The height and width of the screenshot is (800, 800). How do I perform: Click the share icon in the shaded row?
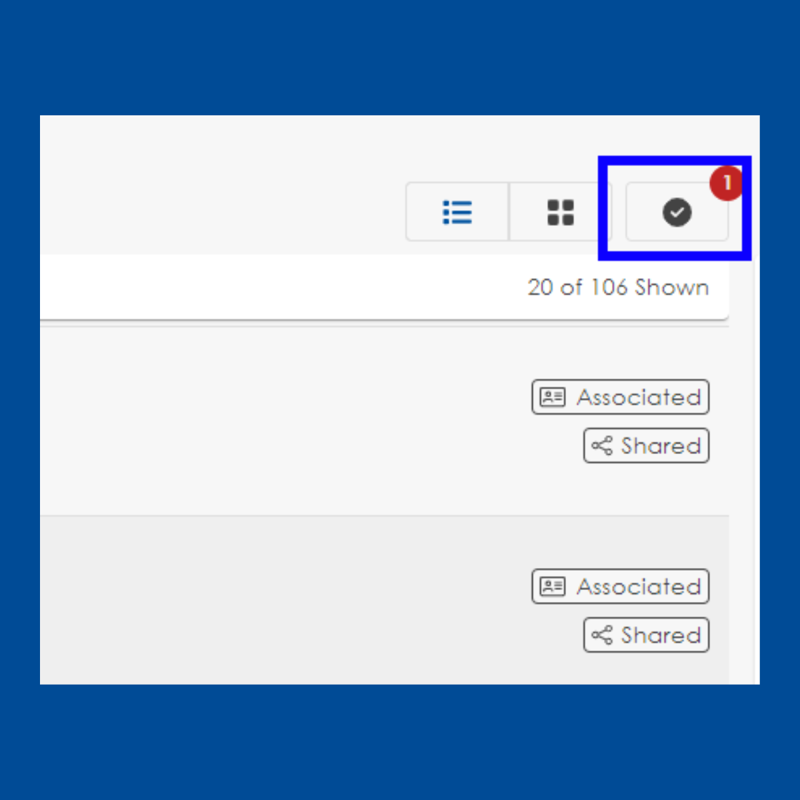(602, 635)
